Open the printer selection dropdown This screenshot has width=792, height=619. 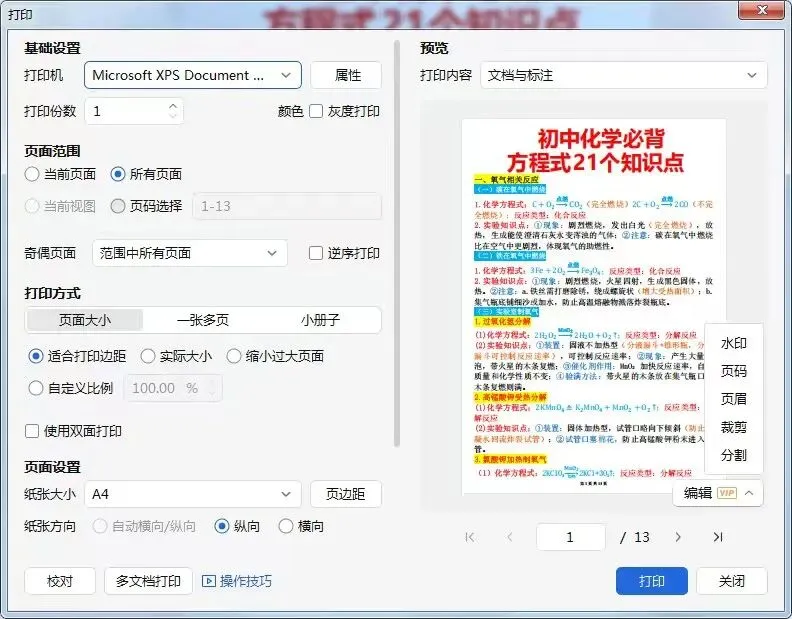coord(193,75)
